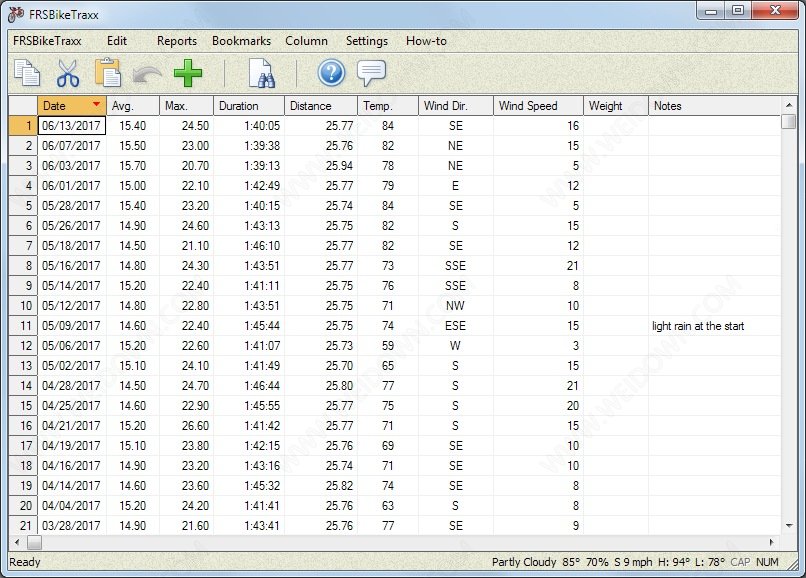Select row 11 by its row number
This screenshot has height=578, width=806.
[x=23, y=326]
